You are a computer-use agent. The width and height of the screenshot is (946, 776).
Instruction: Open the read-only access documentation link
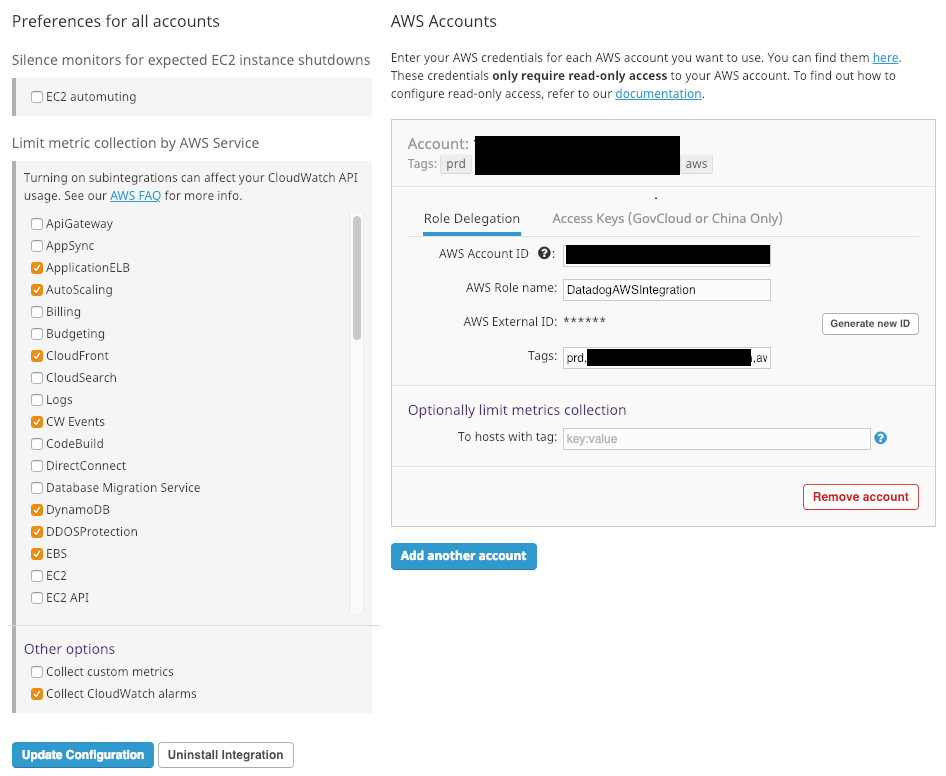(x=657, y=93)
